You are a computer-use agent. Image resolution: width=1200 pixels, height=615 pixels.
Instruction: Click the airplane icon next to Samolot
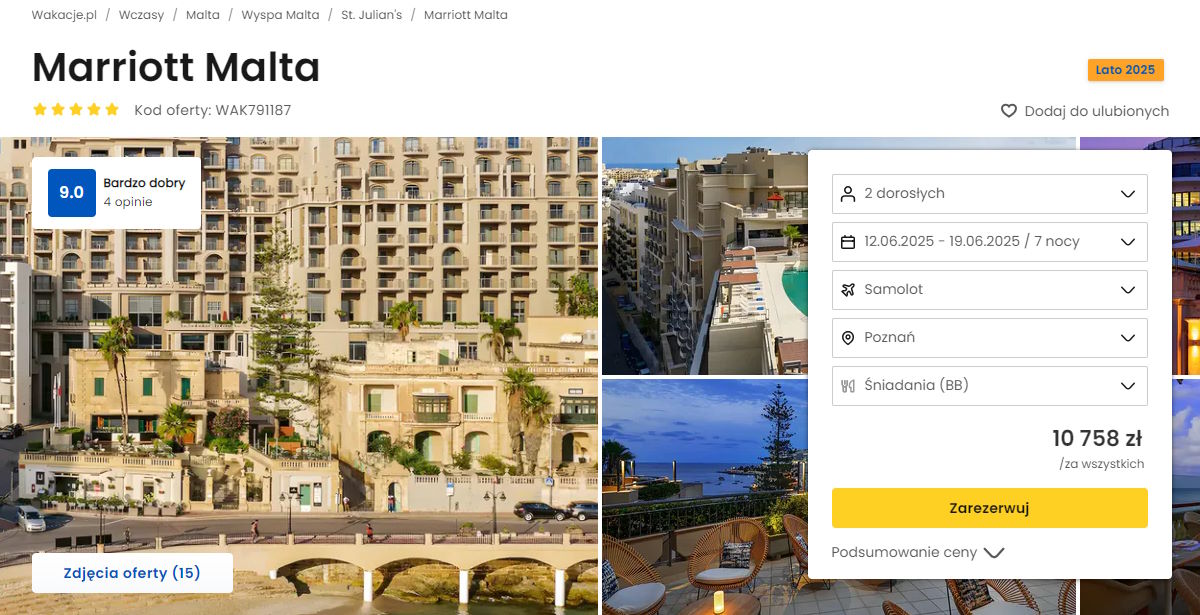click(848, 289)
